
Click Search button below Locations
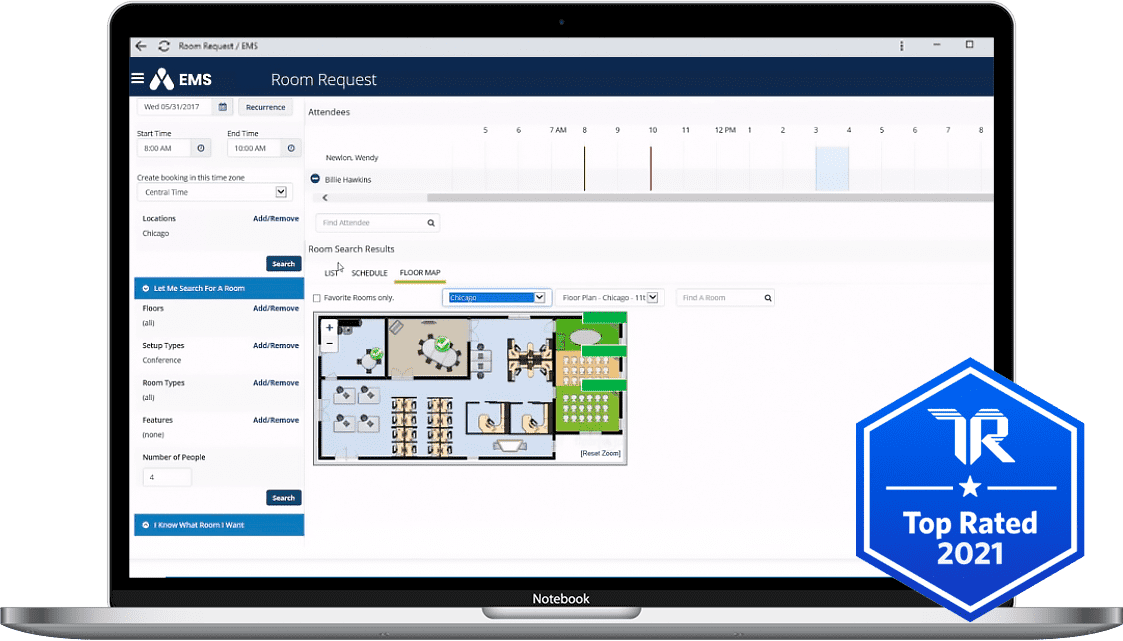point(284,264)
